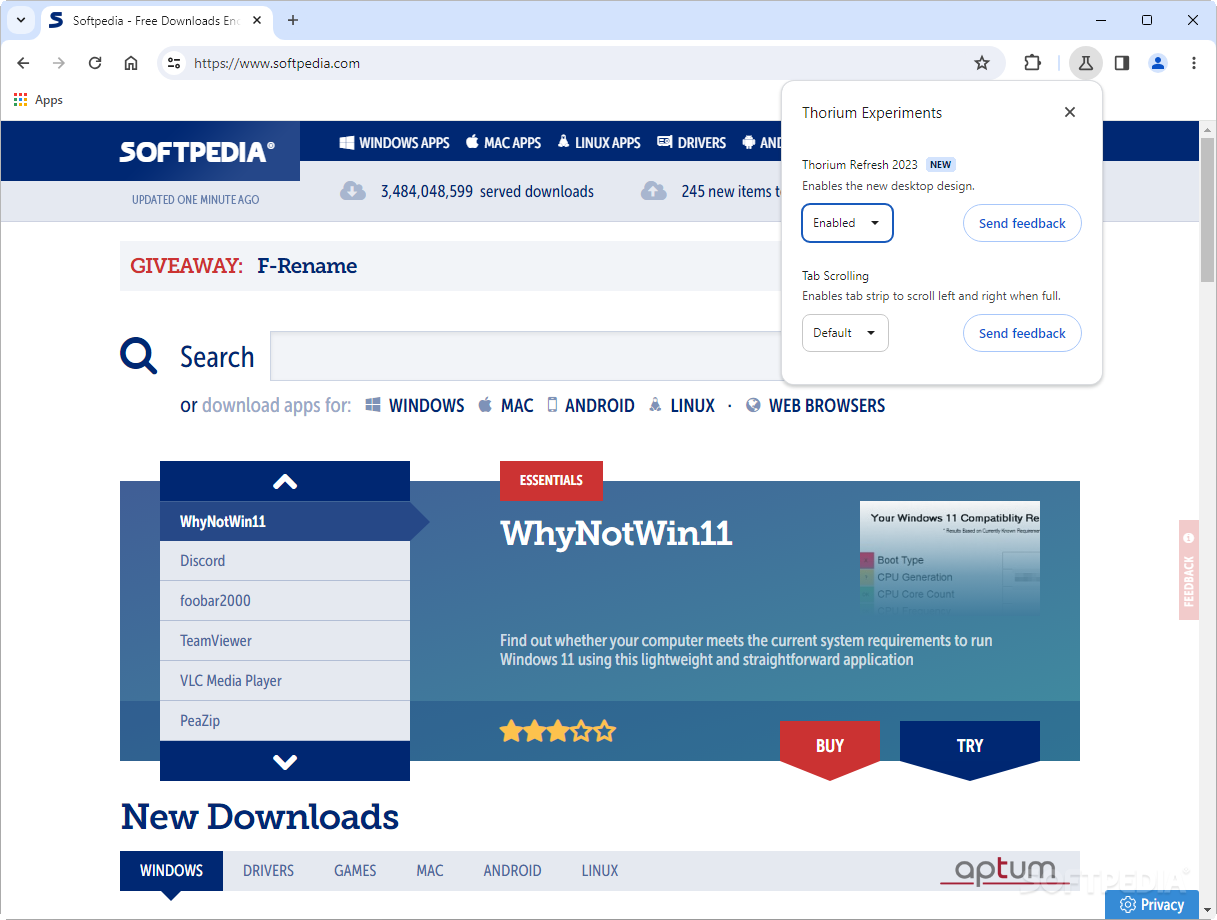
Task: Select Discord in the list
Action: point(285,561)
